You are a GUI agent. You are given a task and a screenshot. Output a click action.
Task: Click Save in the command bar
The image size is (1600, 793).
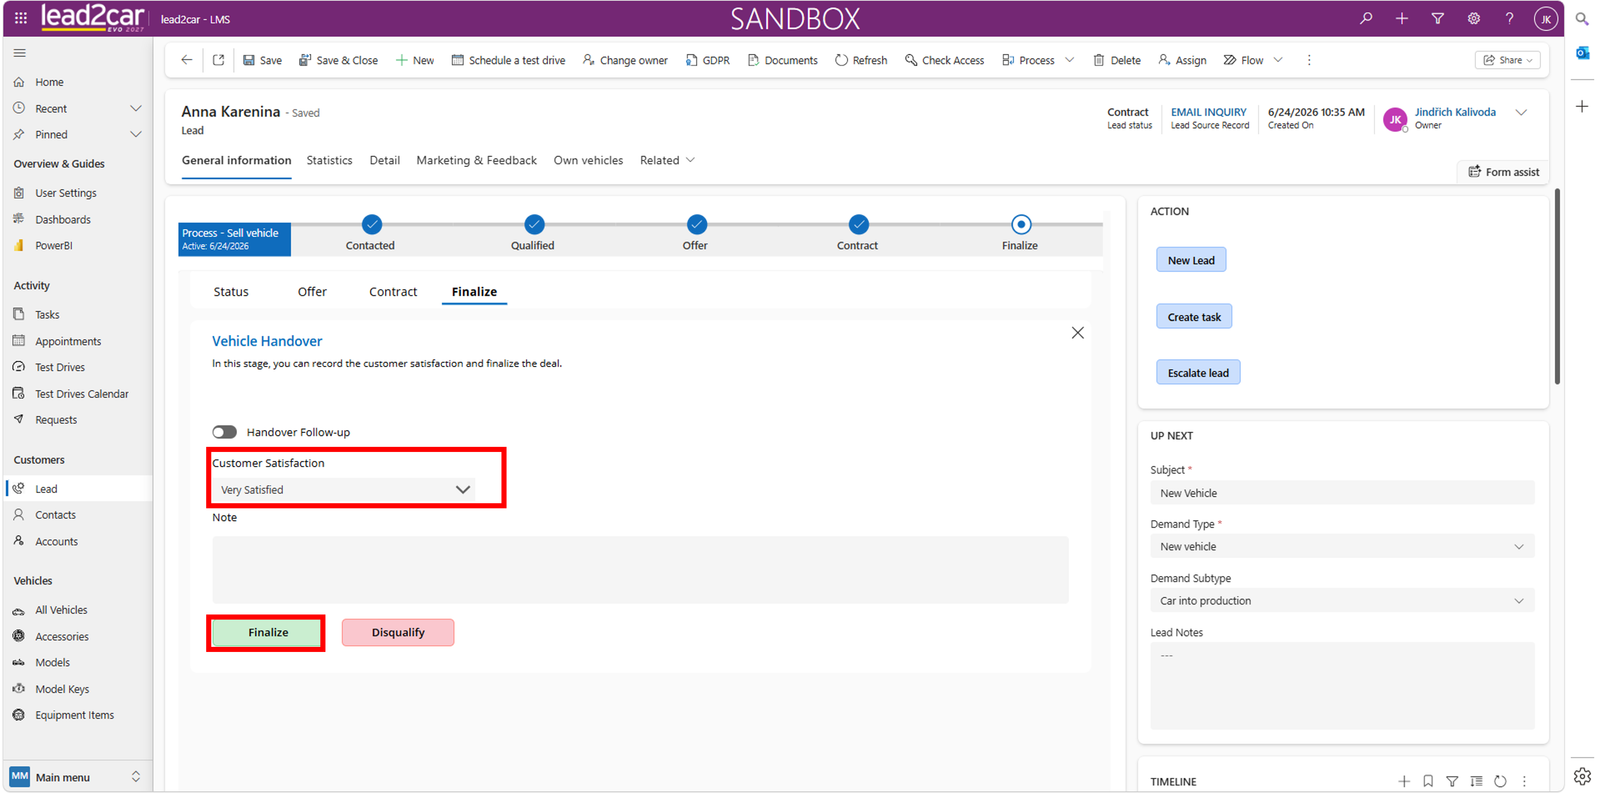[x=262, y=60]
